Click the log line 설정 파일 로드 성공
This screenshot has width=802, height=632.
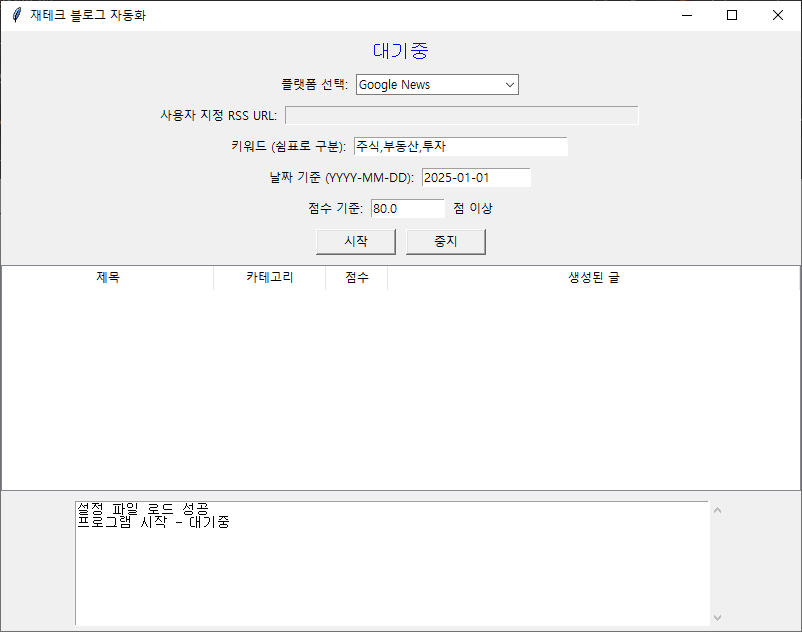(143, 508)
